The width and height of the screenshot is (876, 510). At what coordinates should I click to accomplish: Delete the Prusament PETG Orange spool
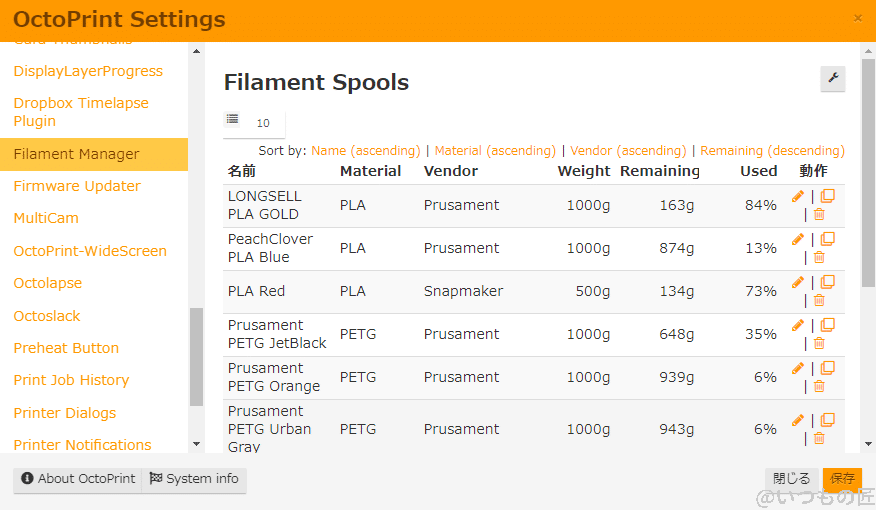(819, 386)
